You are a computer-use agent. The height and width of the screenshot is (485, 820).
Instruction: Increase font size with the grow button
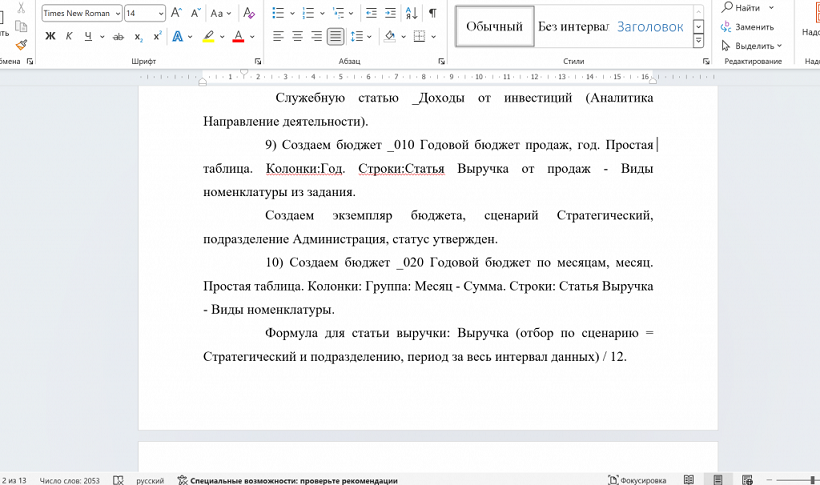(x=177, y=13)
